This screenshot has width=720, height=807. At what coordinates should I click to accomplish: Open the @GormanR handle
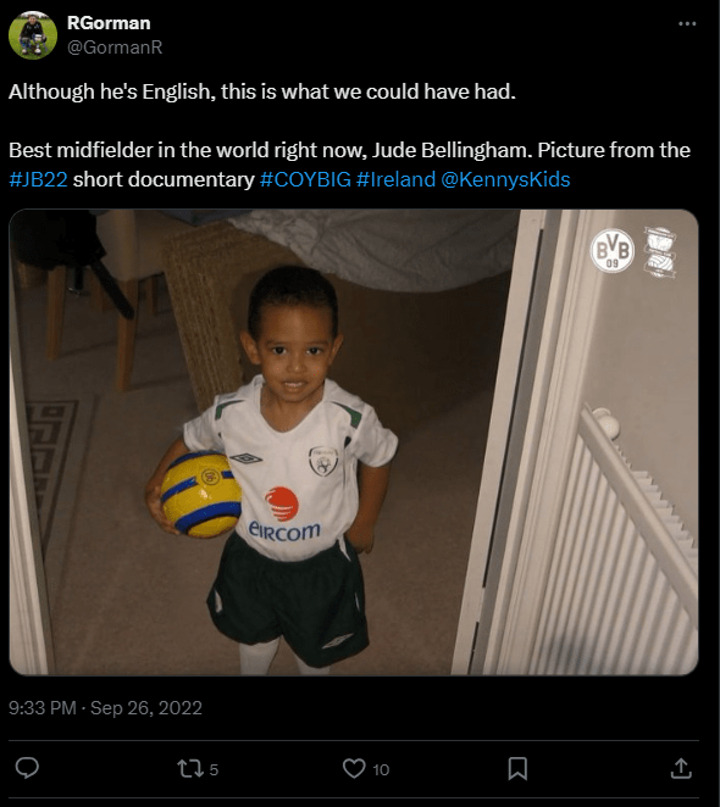114,46
